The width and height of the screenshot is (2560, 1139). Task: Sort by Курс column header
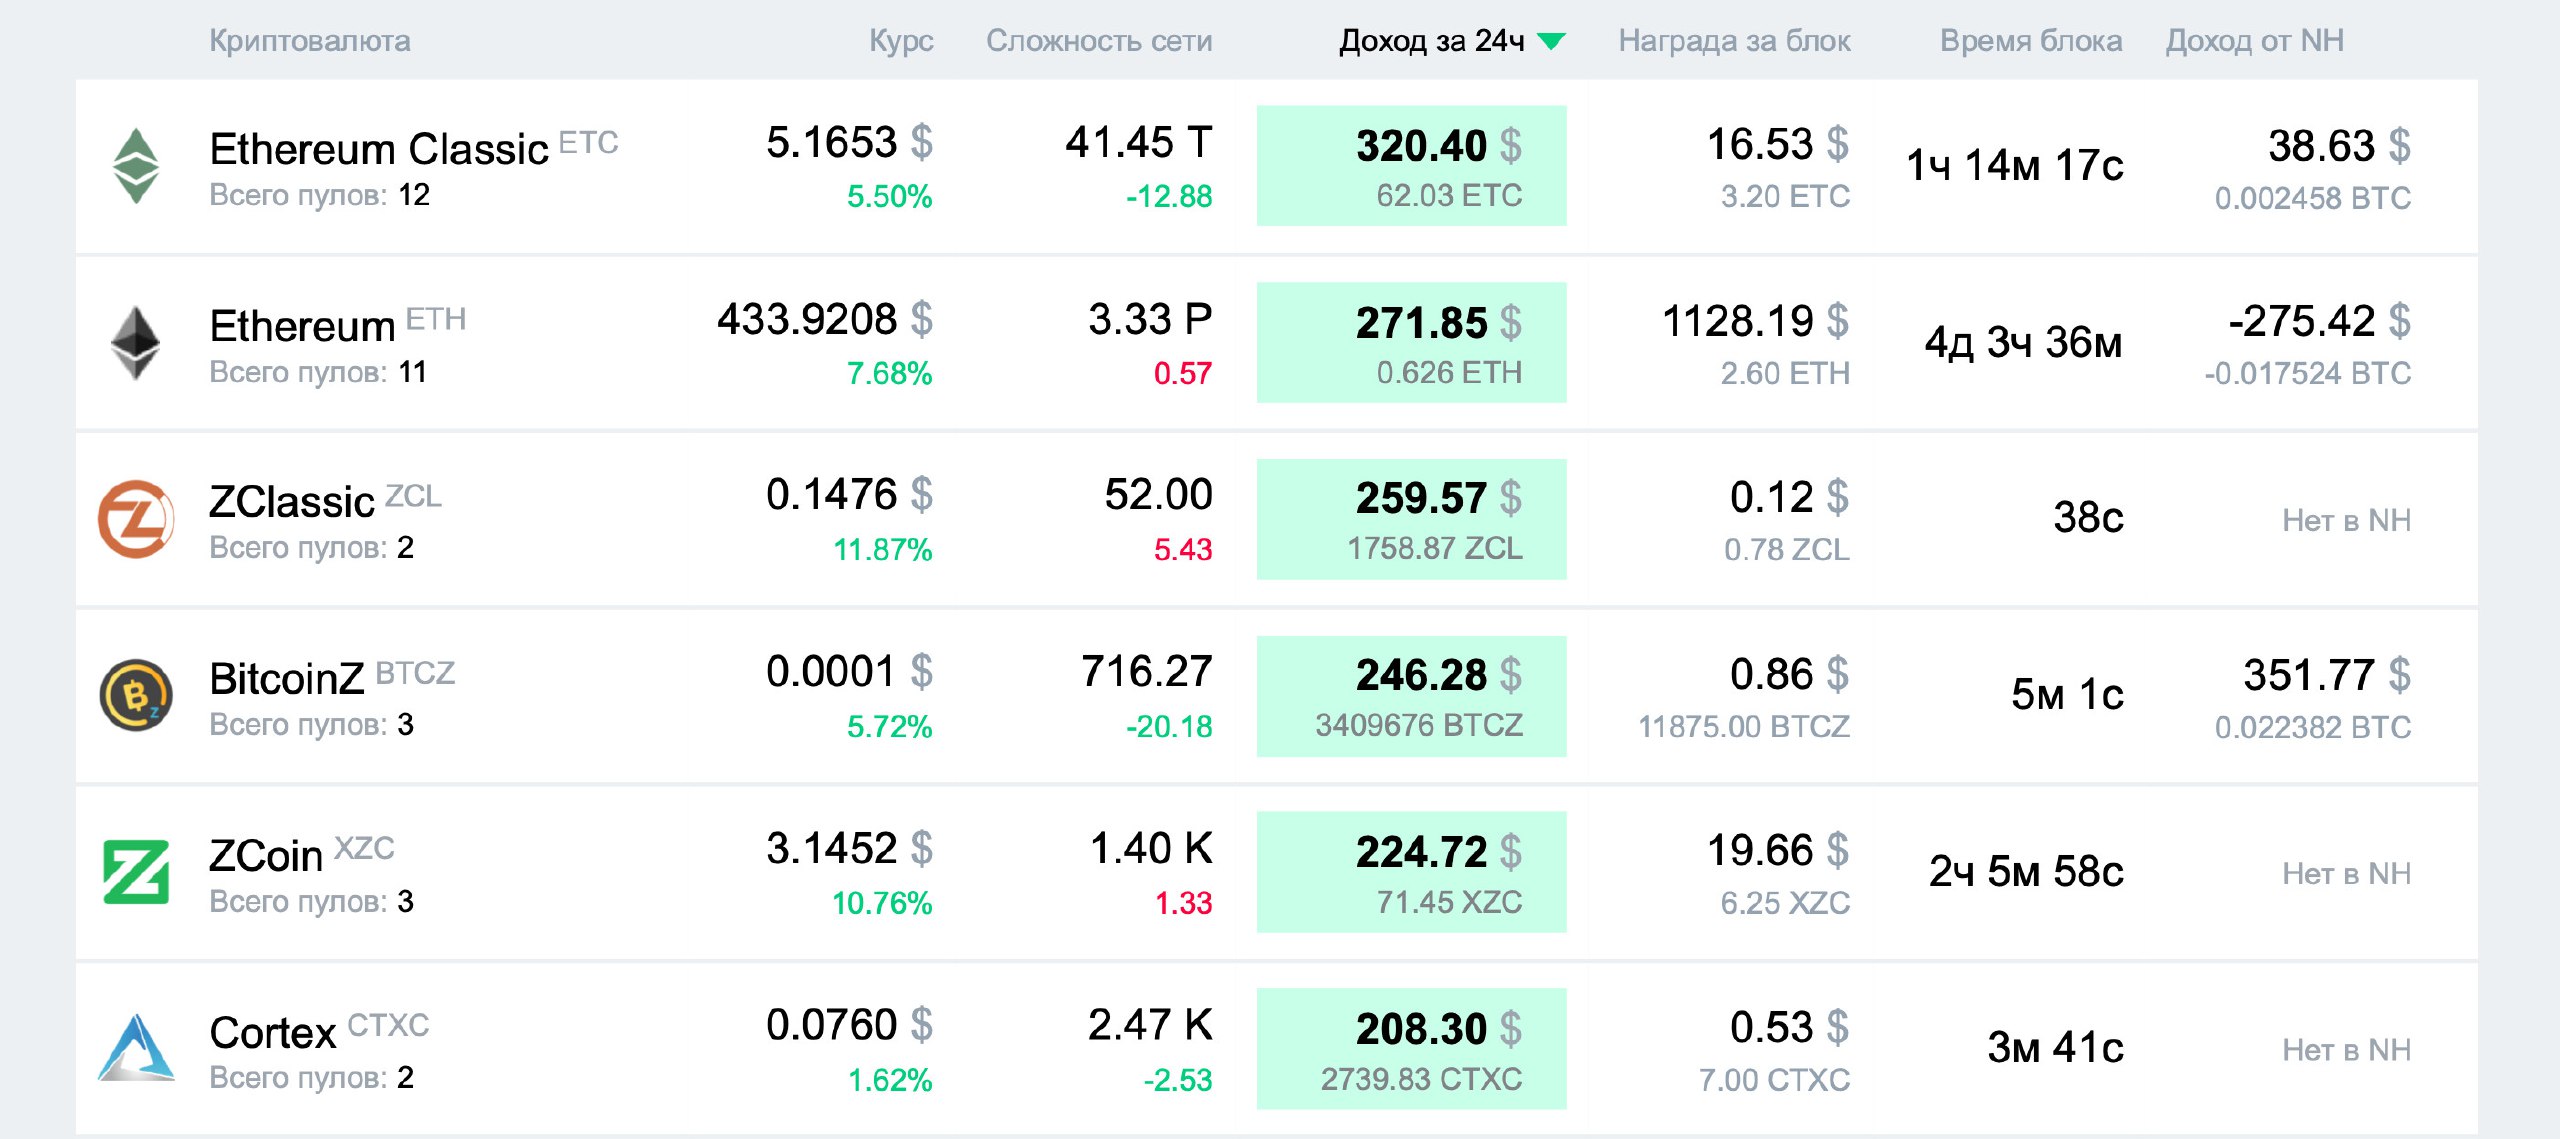(x=900, y=41)
